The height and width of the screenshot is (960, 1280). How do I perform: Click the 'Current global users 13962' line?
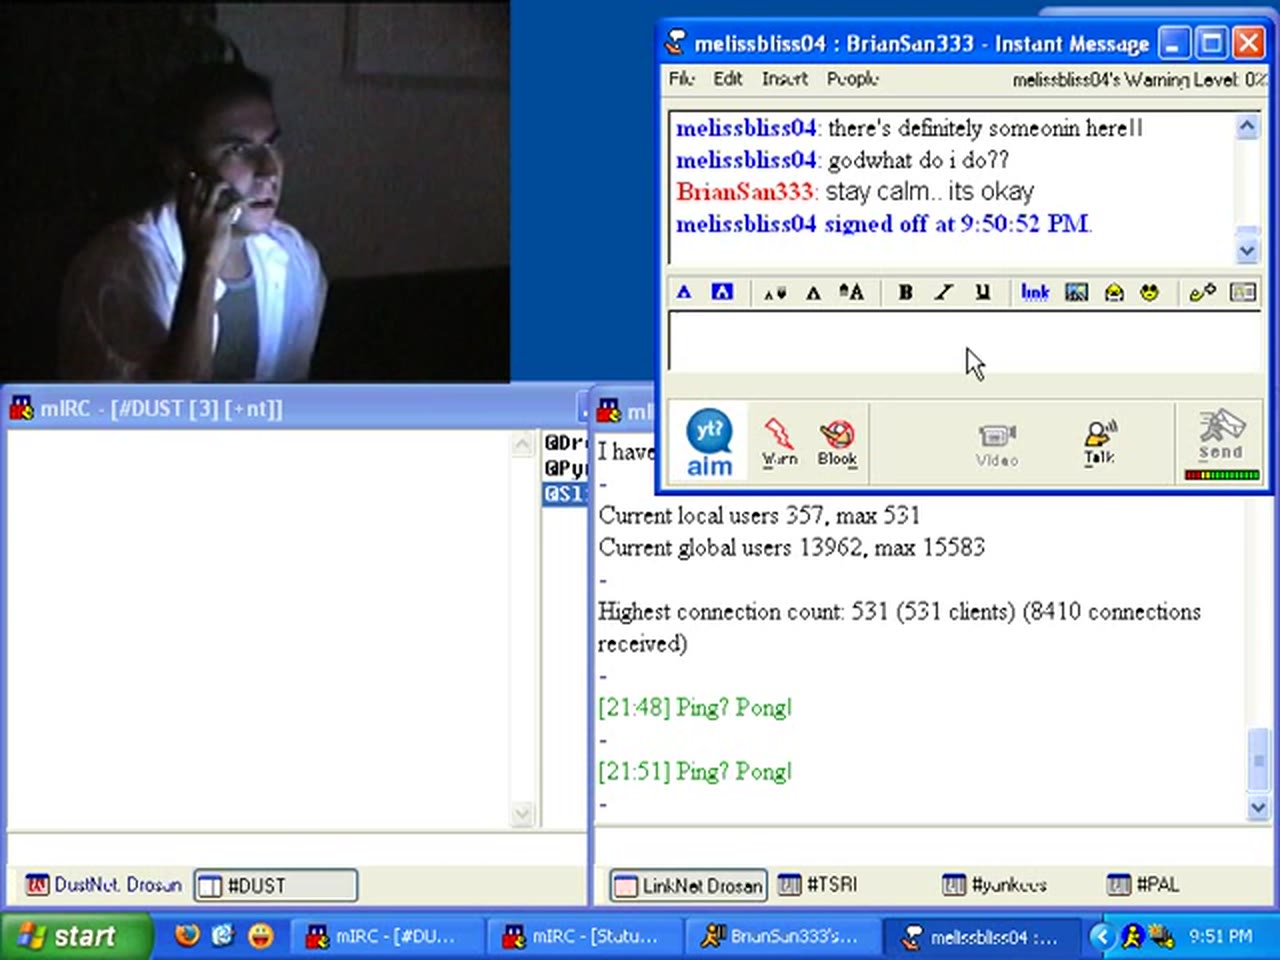coord(792,548)
